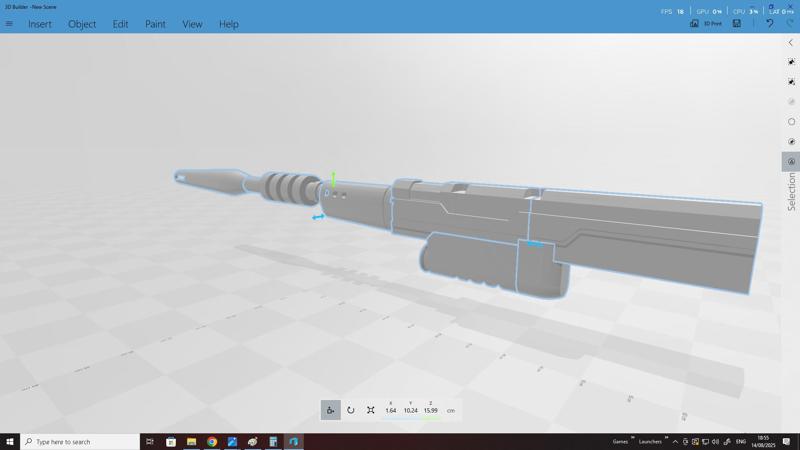
Task: Open the Calculator app on the taskbar
Action: pos(273,441)
